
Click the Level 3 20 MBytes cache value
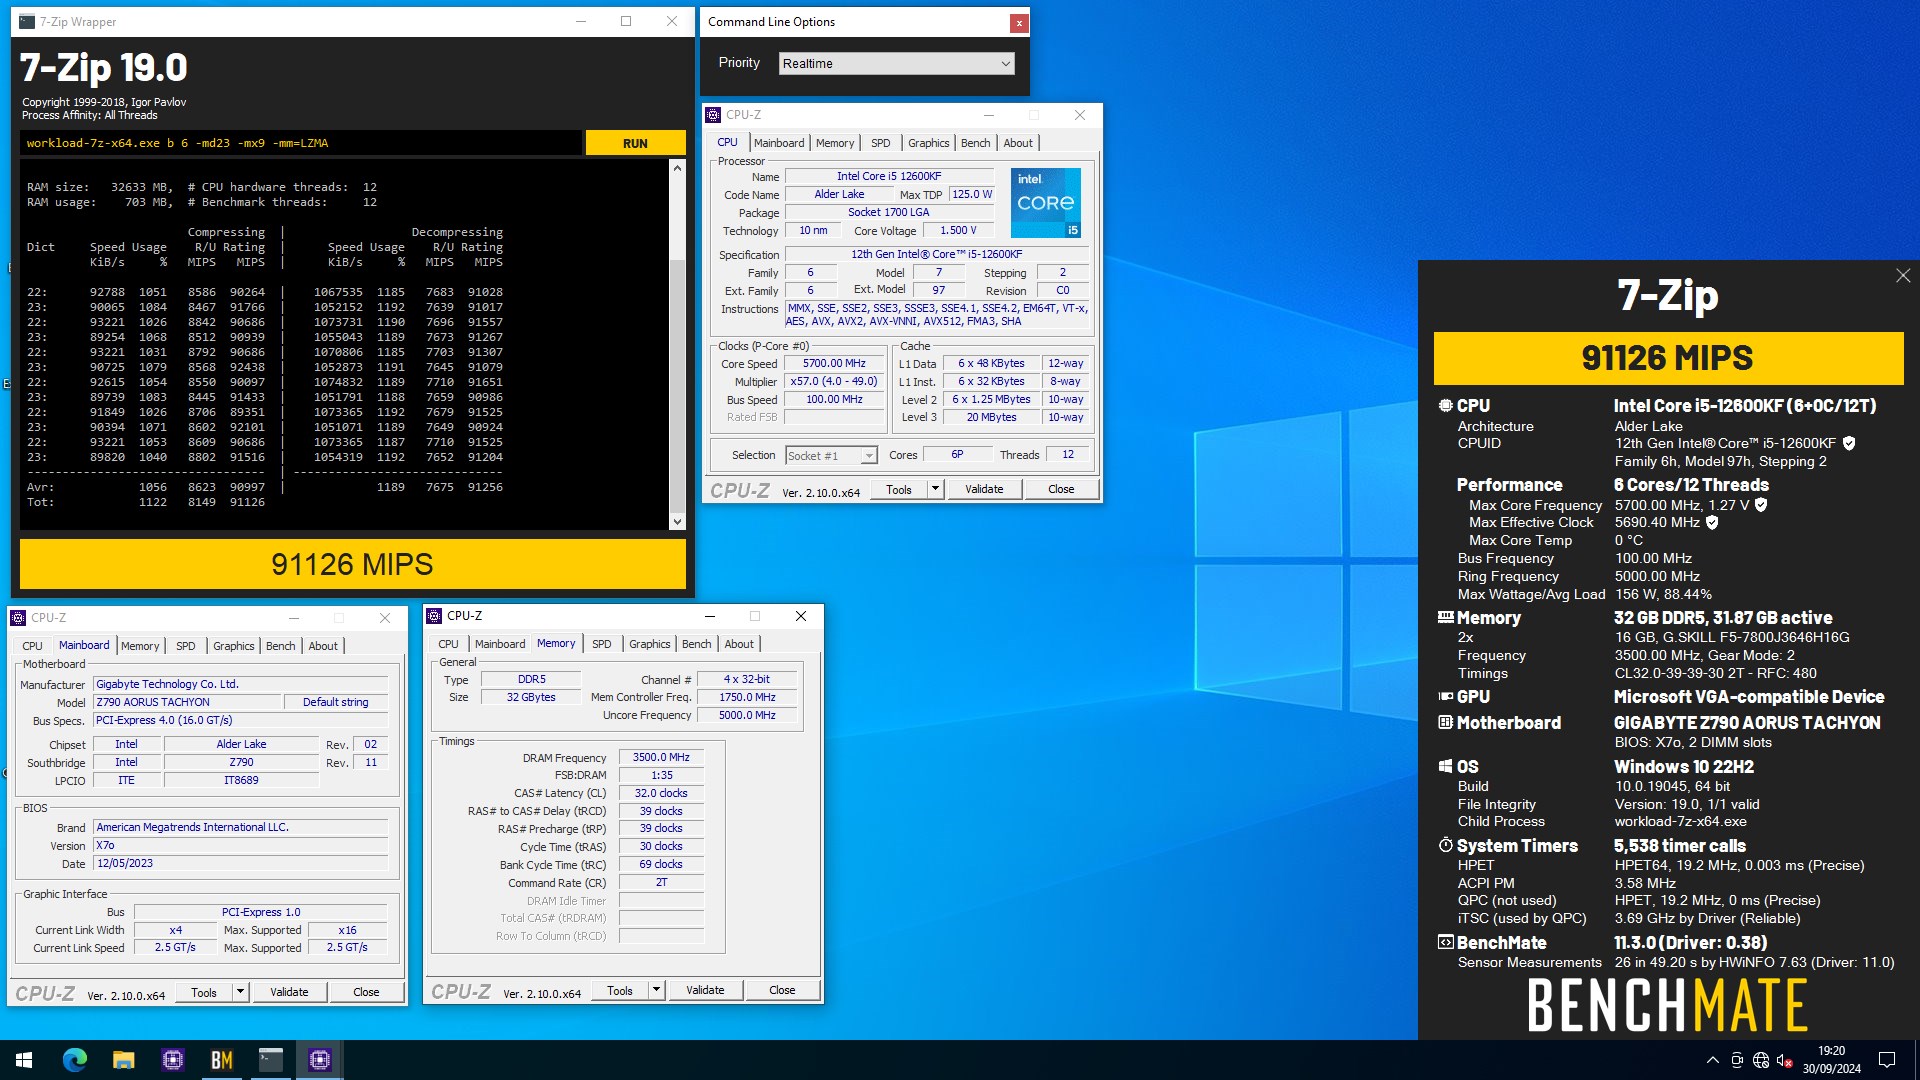click(x=991, y=417)
